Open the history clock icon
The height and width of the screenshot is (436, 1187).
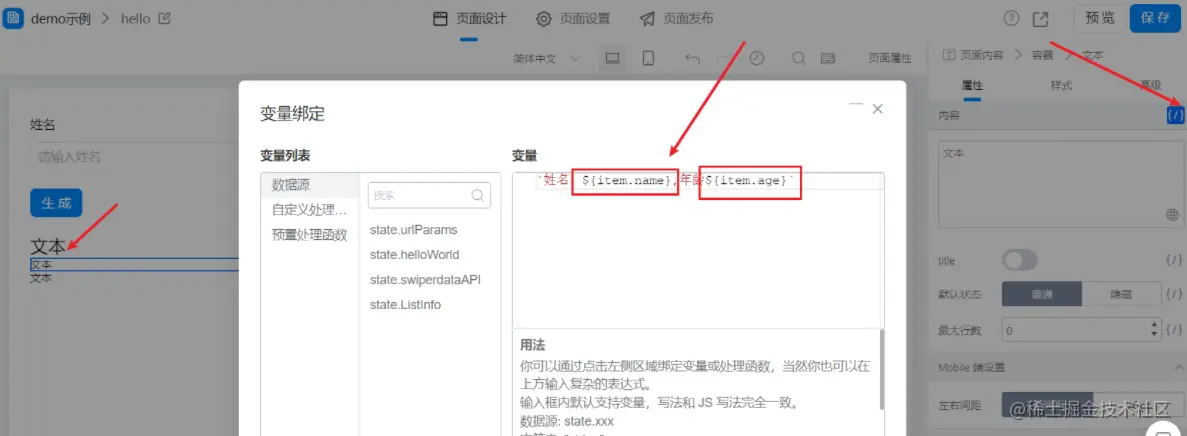pyautogui.click(x=756, y=58)
